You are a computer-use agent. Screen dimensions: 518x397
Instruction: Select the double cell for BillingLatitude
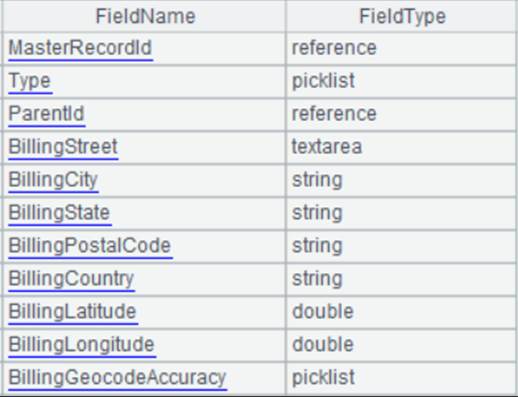pos(401,312)
